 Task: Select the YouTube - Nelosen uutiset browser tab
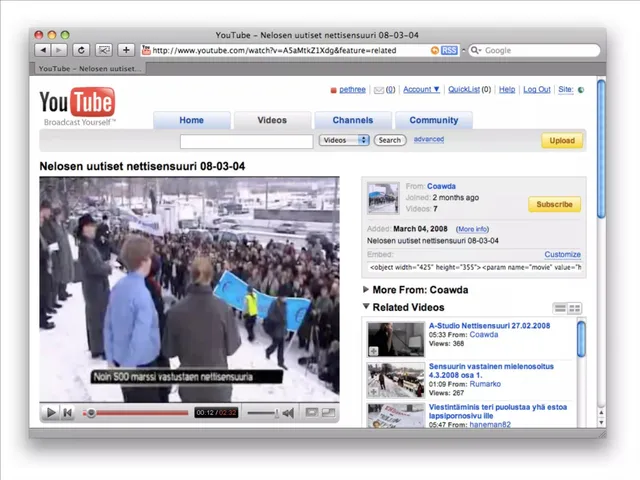(x=89, y=69)
